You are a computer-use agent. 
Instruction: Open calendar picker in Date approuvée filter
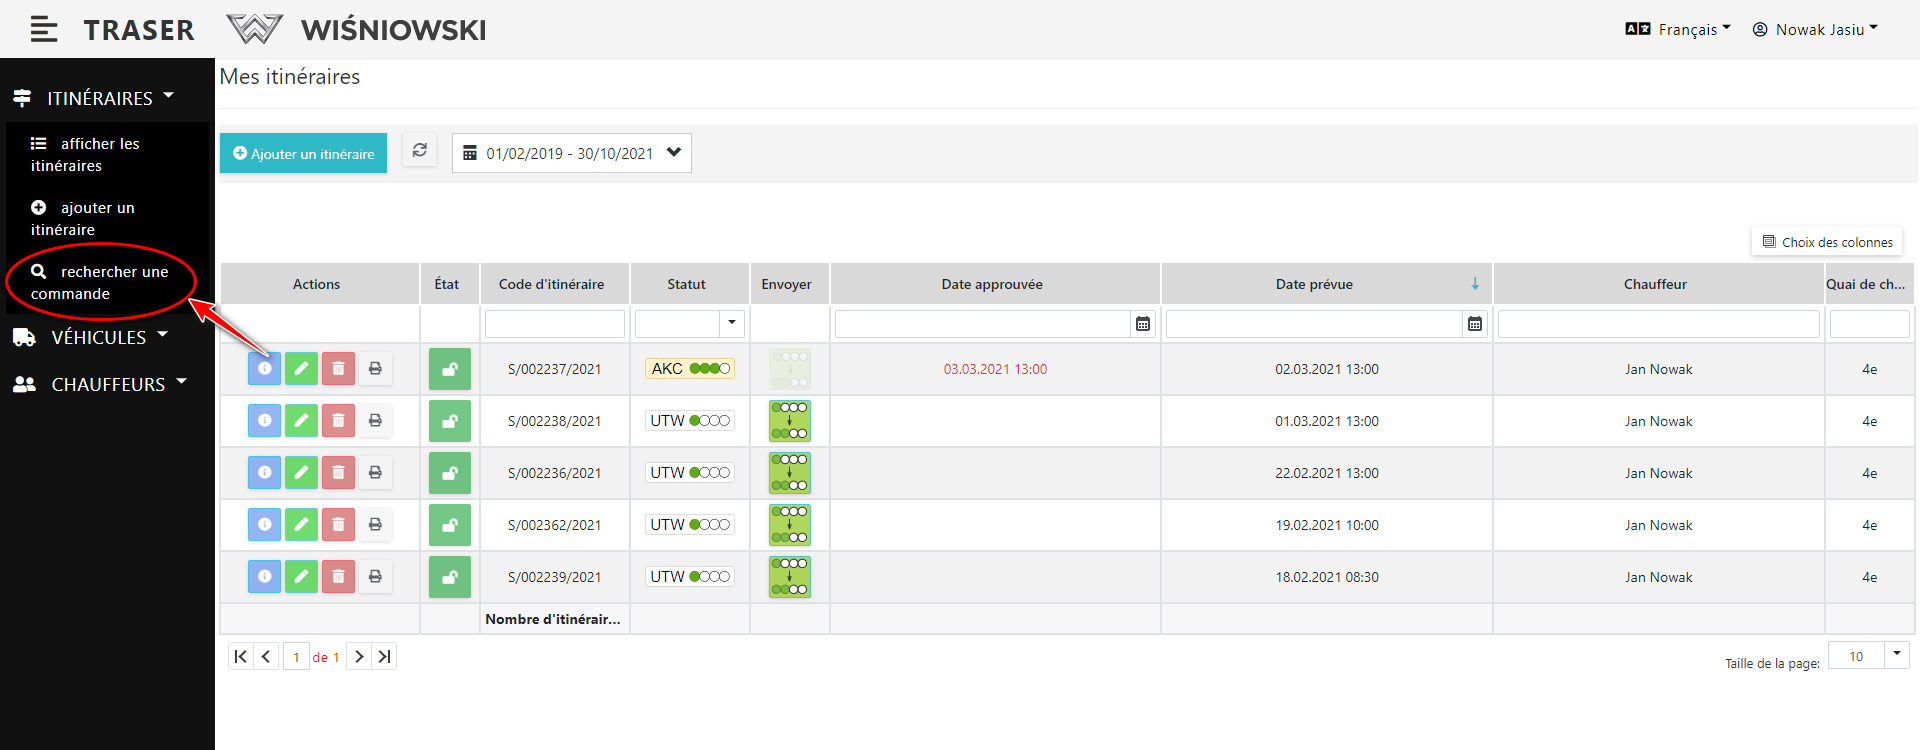click(1143, 324)
